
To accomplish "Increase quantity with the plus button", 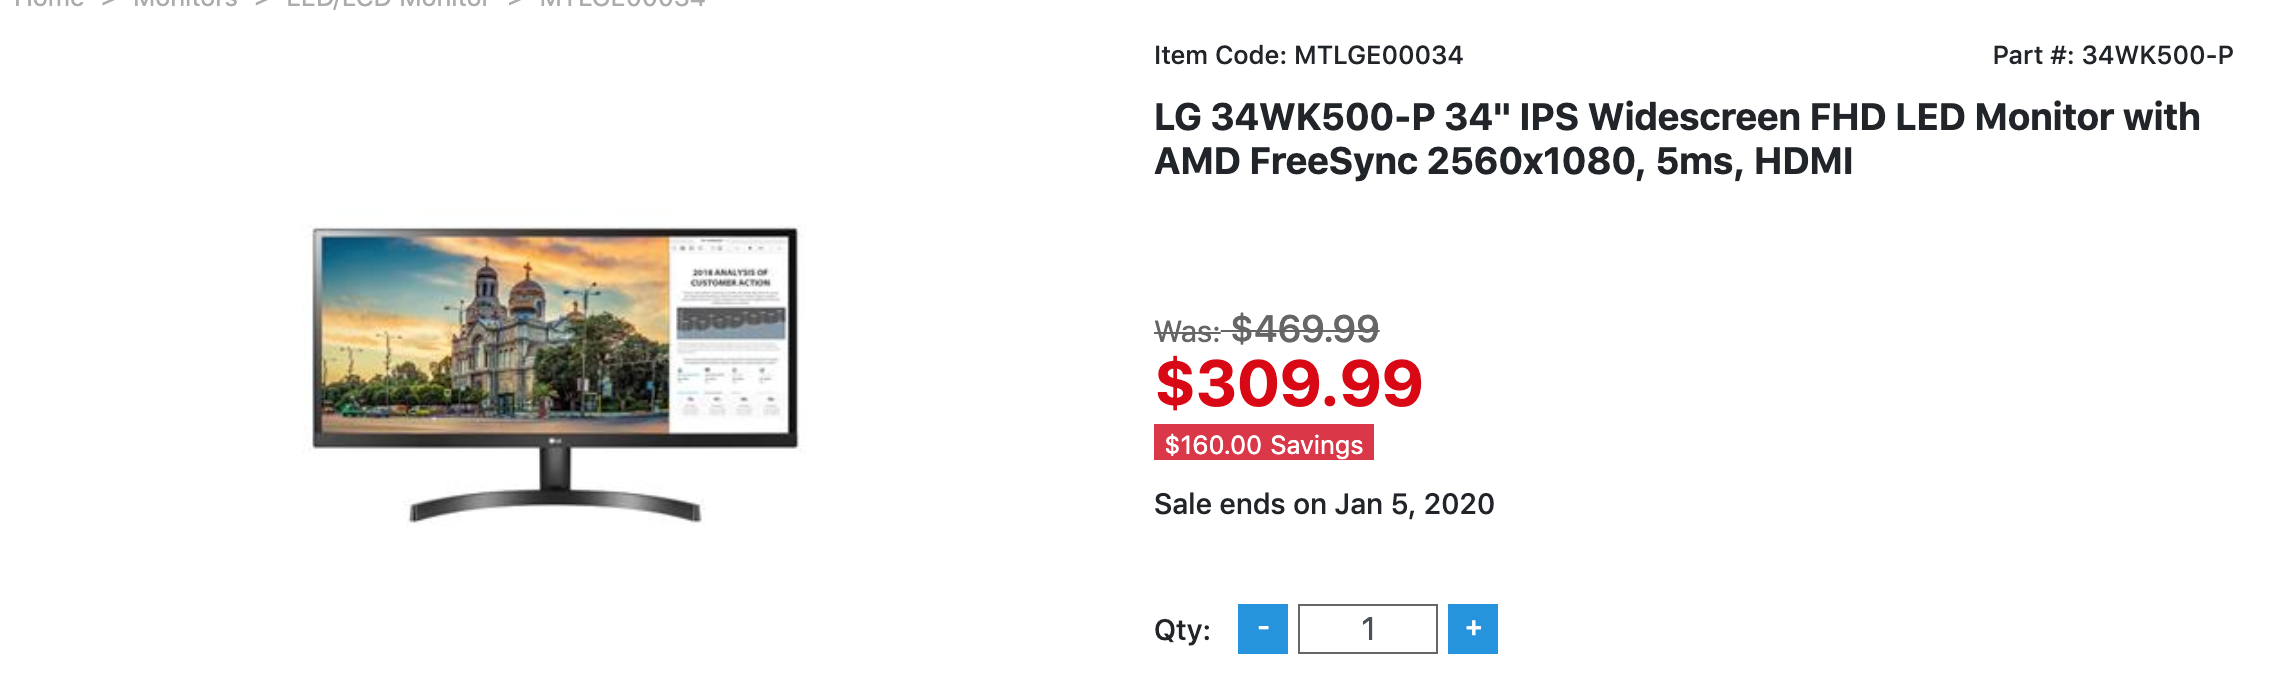I will click(x=1473, y=629).
